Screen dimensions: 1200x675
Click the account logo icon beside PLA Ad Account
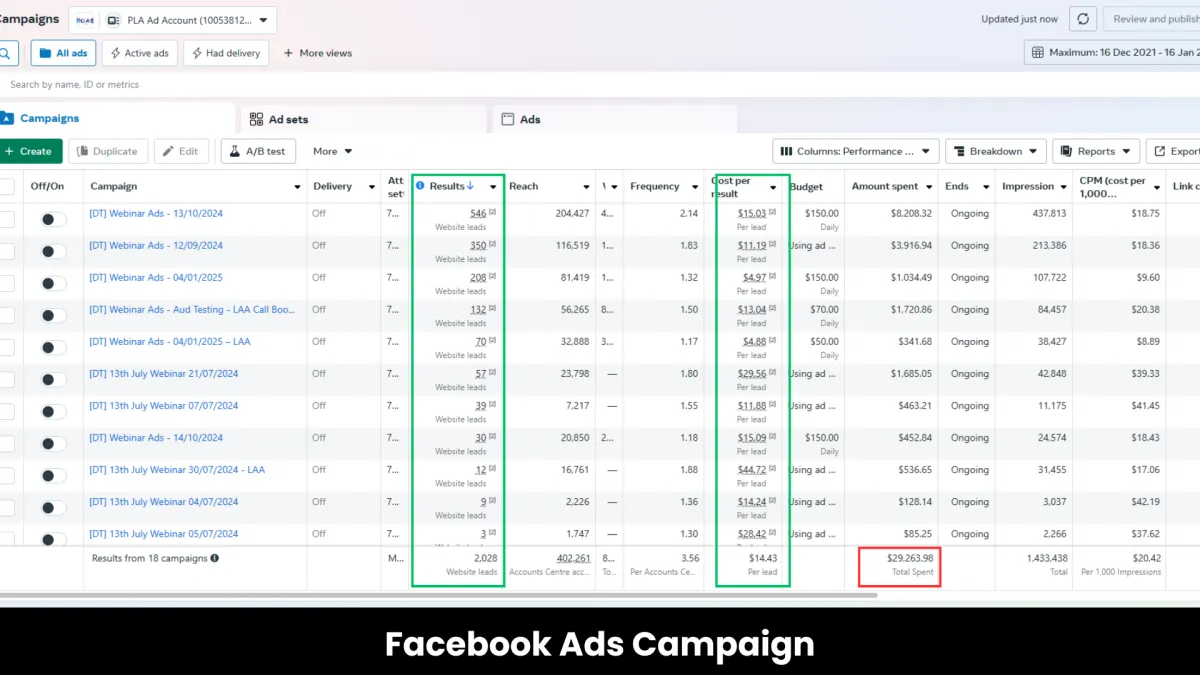(x=86, y=19)
